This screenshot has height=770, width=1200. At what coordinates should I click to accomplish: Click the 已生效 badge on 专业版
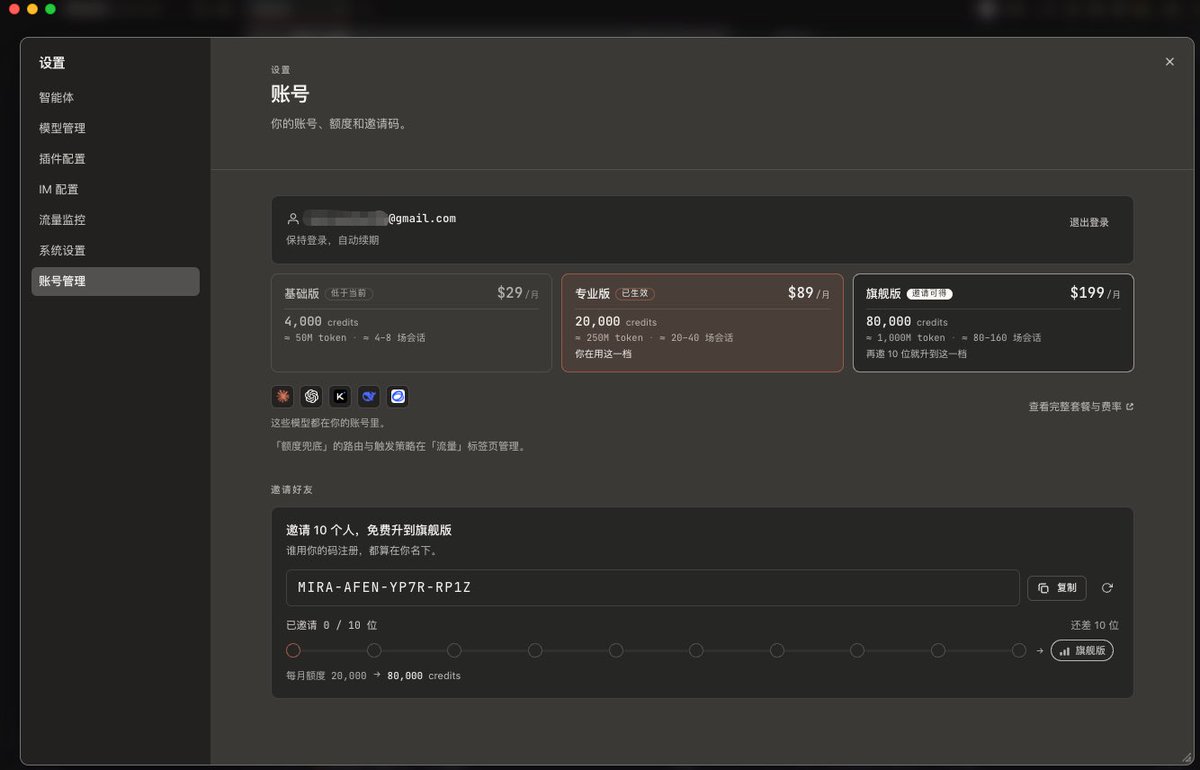click(635, 294)
